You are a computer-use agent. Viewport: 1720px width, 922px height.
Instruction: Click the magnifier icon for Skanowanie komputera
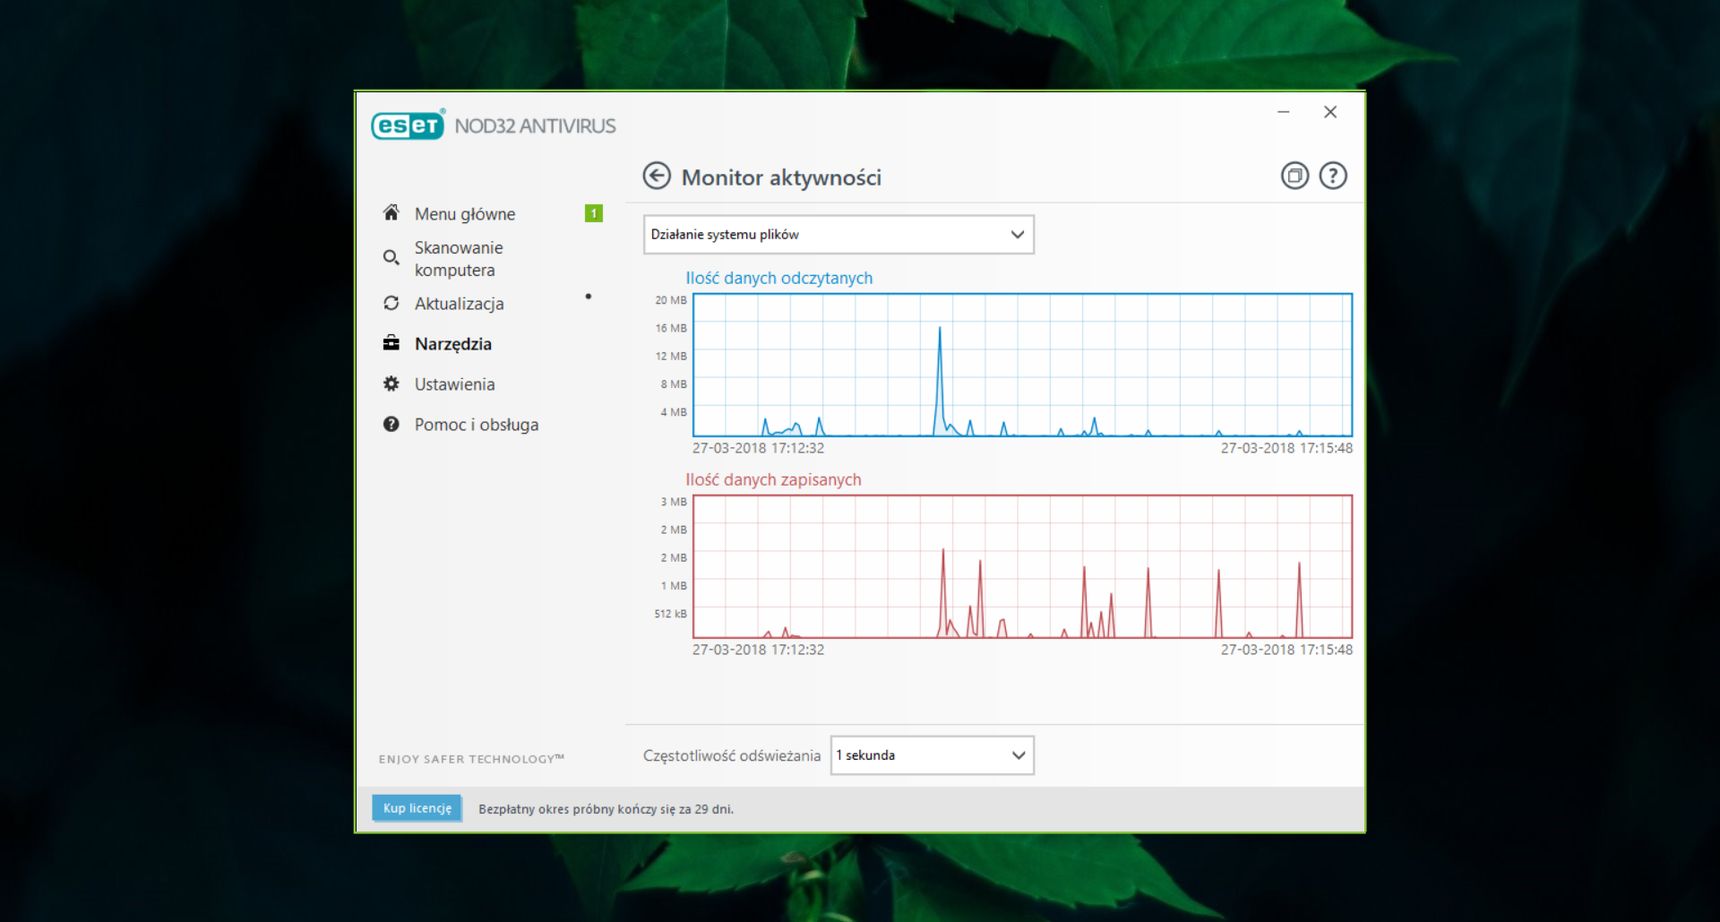(391, 258)
